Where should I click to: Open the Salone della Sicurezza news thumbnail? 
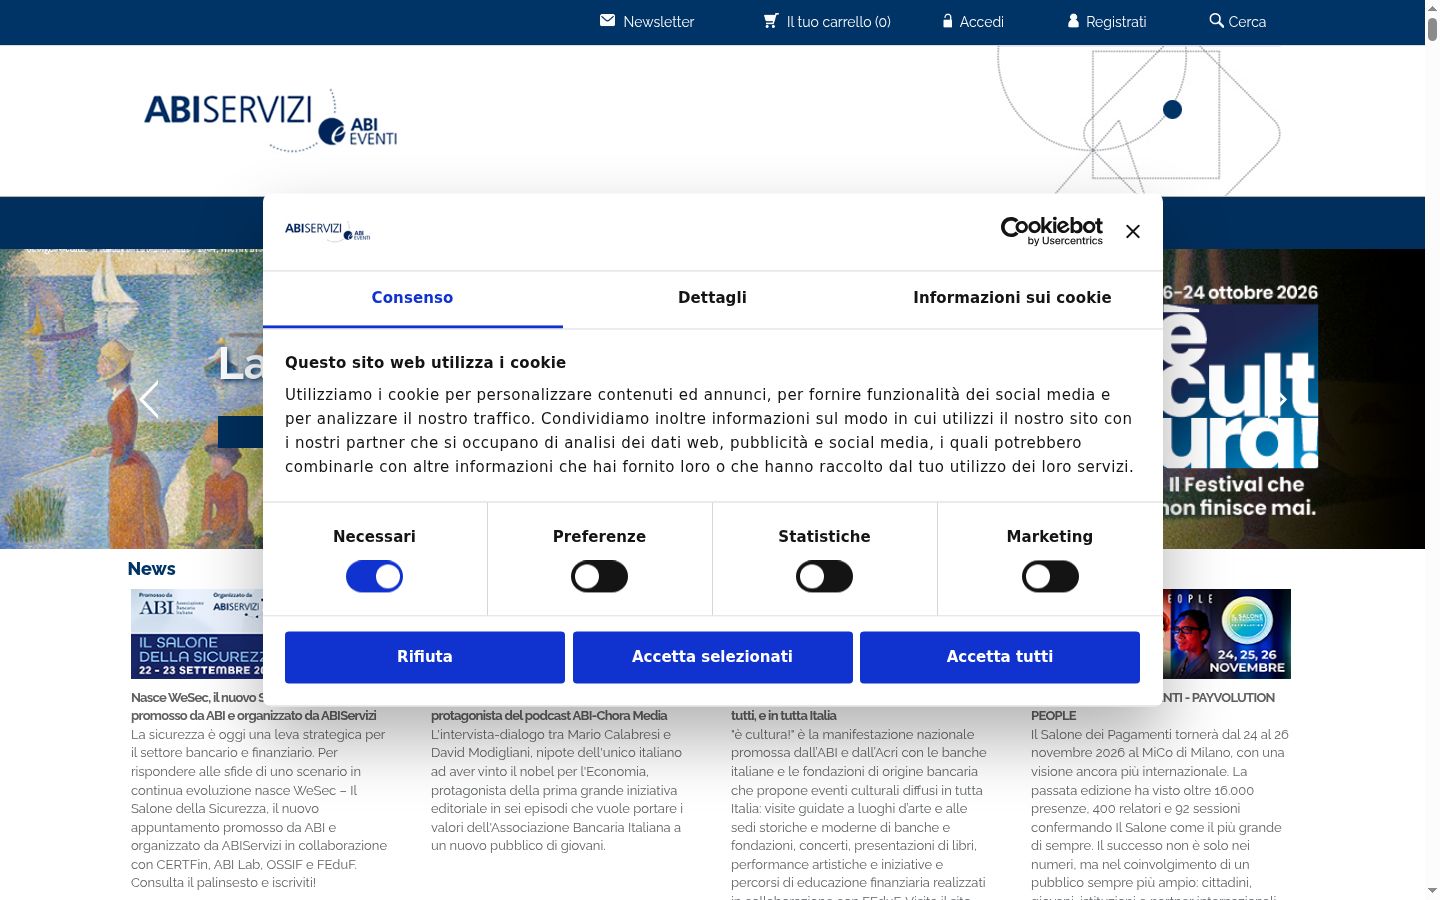197,634
